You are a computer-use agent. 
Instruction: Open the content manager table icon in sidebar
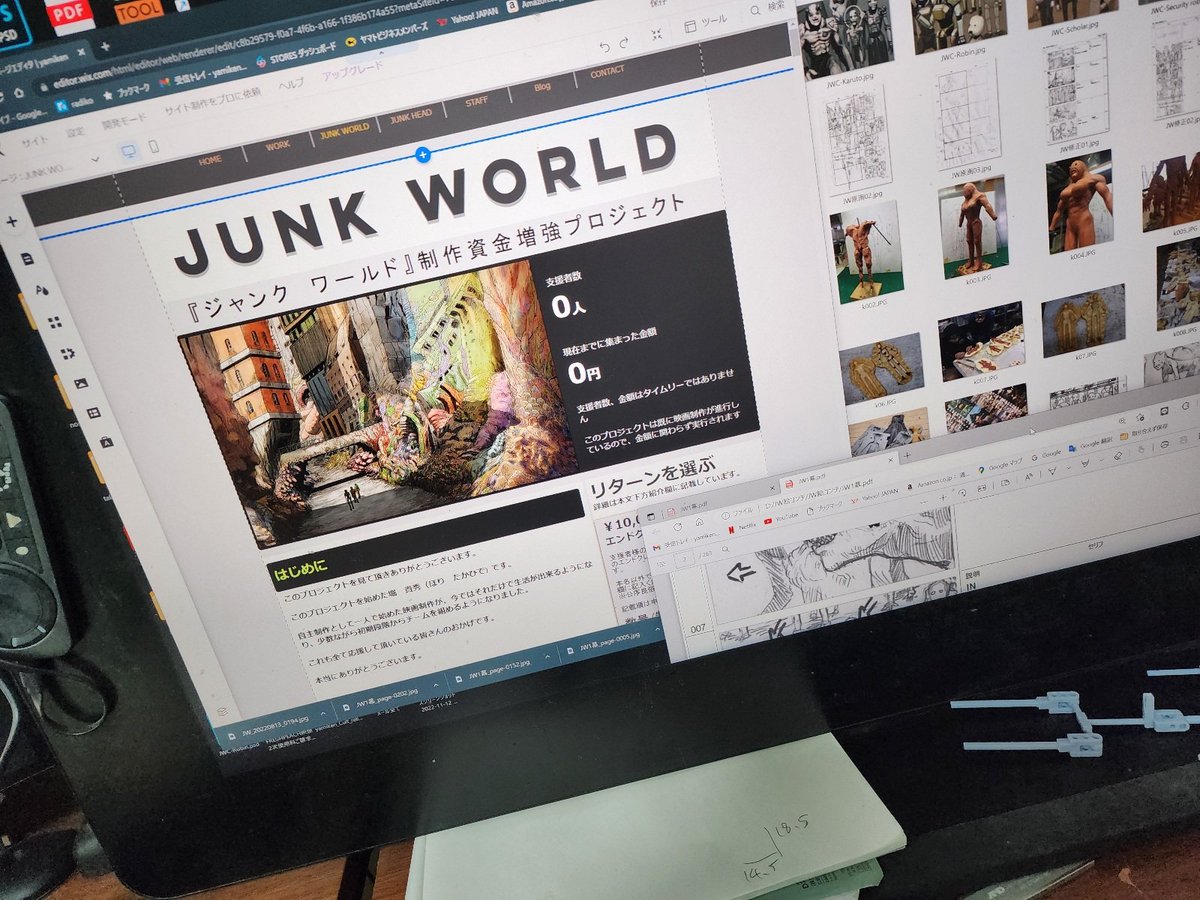(94, 412)
